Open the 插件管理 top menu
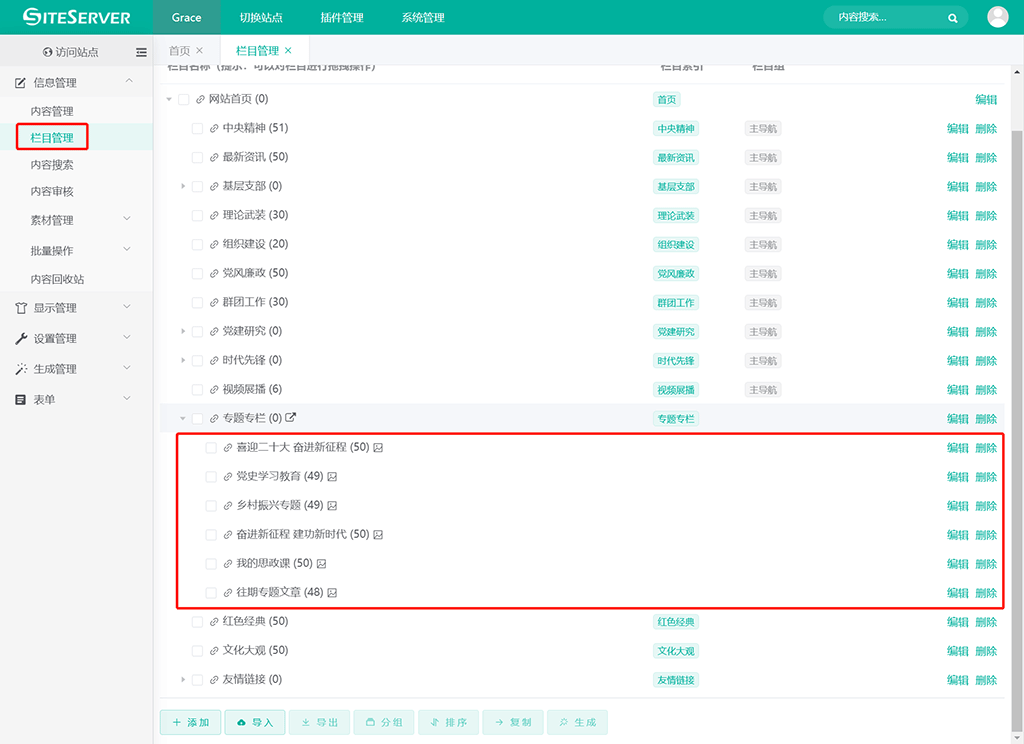This screenshot has height=744, width=1024. click(343, 18)
